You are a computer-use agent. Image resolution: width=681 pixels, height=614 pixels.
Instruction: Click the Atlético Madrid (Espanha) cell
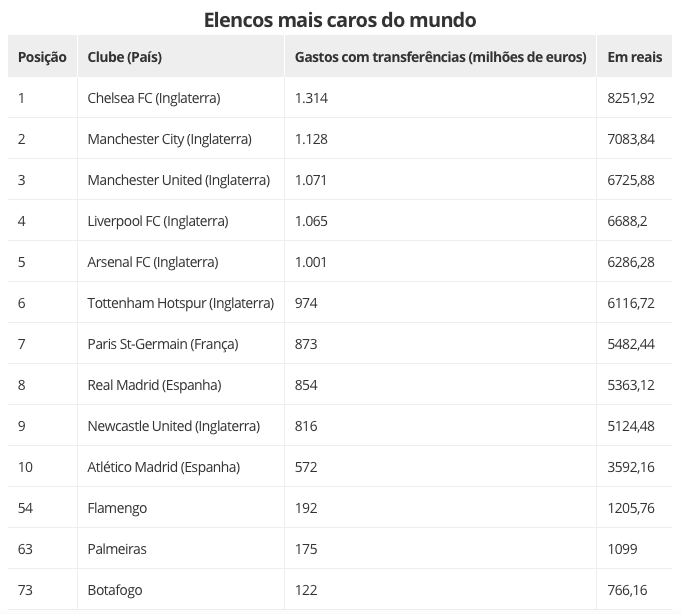click(x=163, y=467)
